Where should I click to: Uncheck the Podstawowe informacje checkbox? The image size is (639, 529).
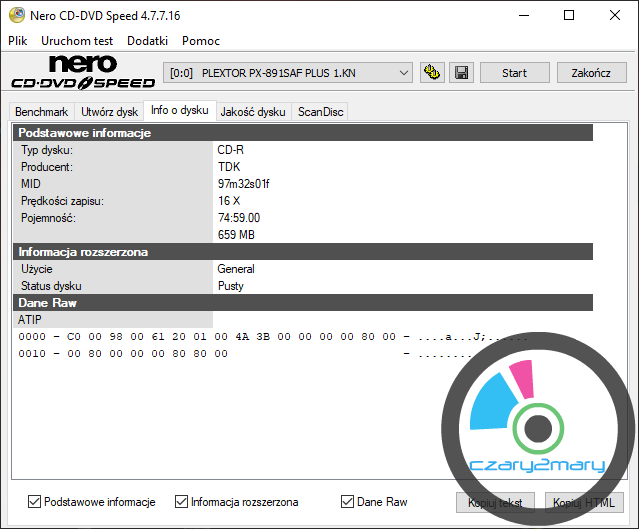[35, 502]
